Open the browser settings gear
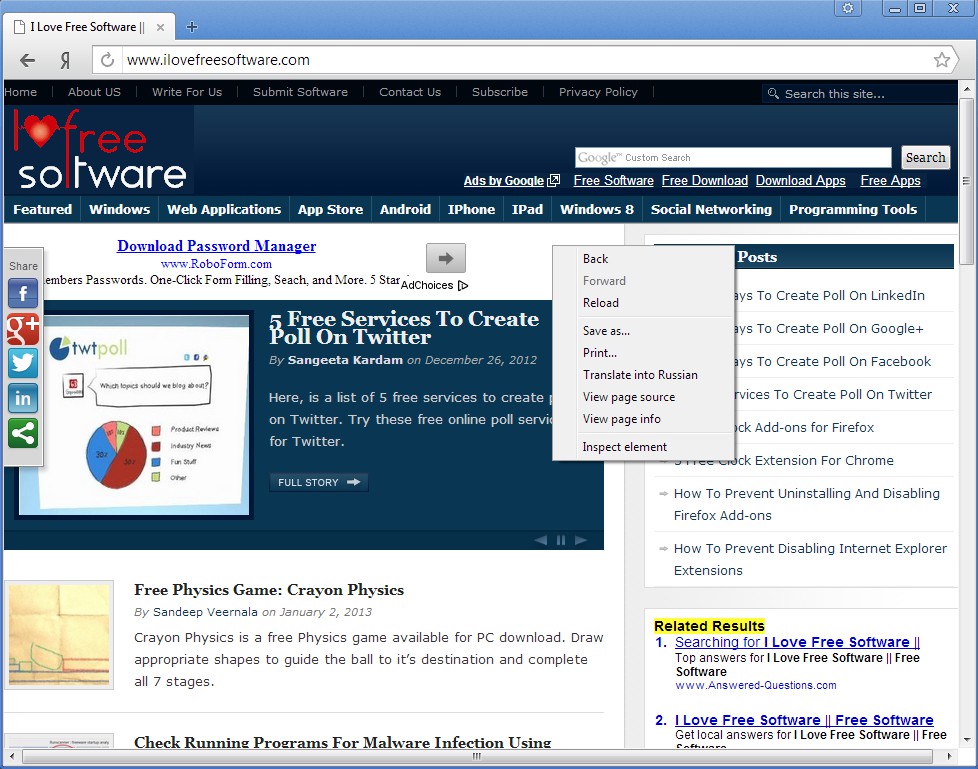 click(848, 8)
